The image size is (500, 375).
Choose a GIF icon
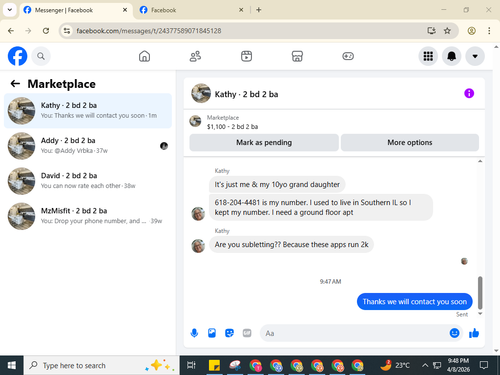tap(247, 333)
